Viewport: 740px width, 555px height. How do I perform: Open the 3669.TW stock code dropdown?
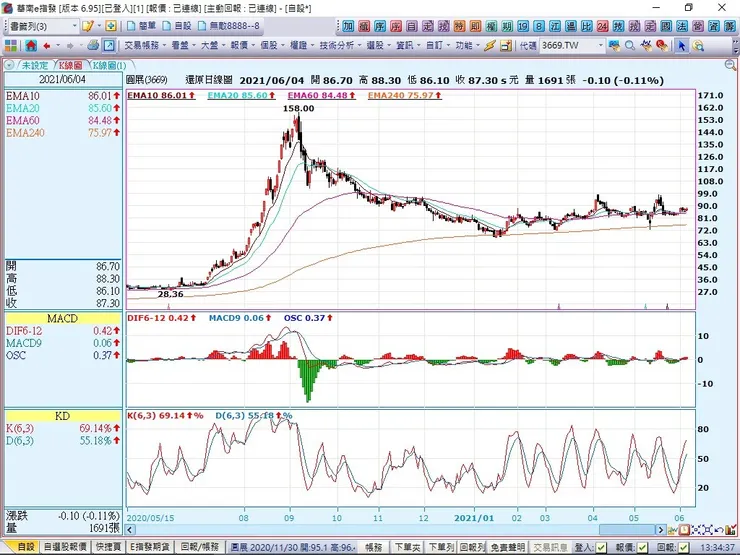600,46
